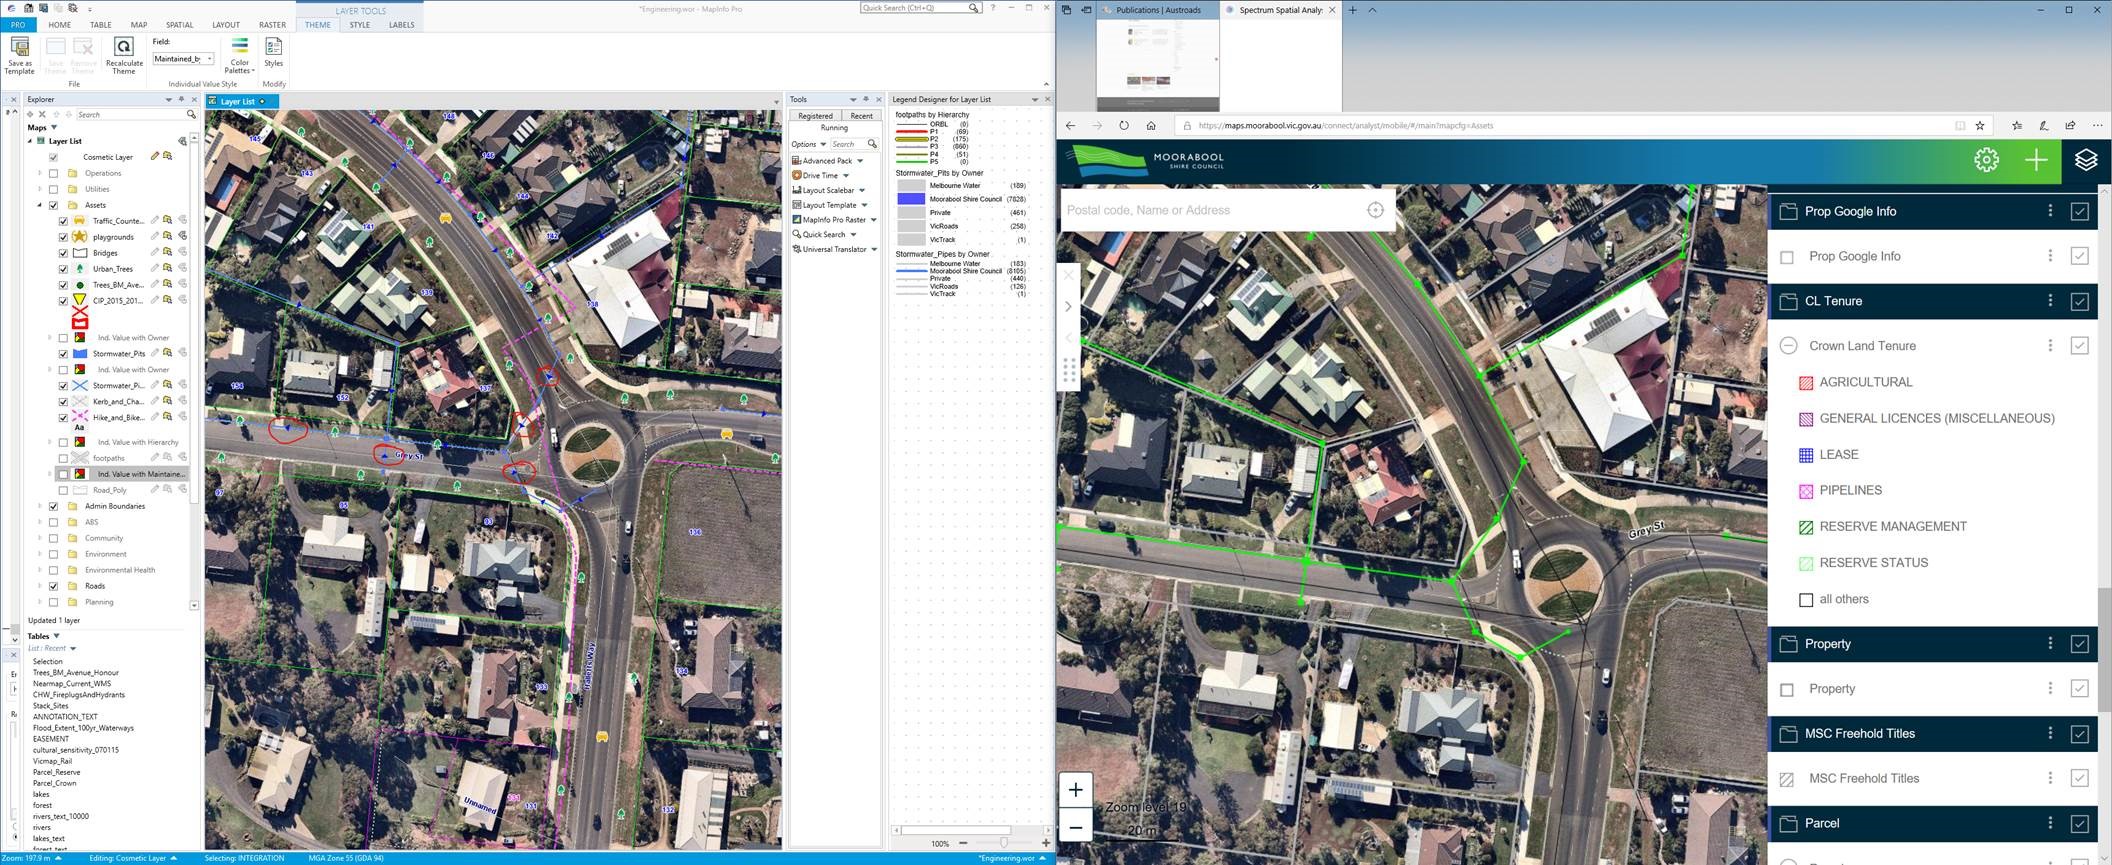Expand the Admin Boundaries folder
The width and height of the screenshot is (2112, 865).
pyautogui.click(x=40, y=506)
